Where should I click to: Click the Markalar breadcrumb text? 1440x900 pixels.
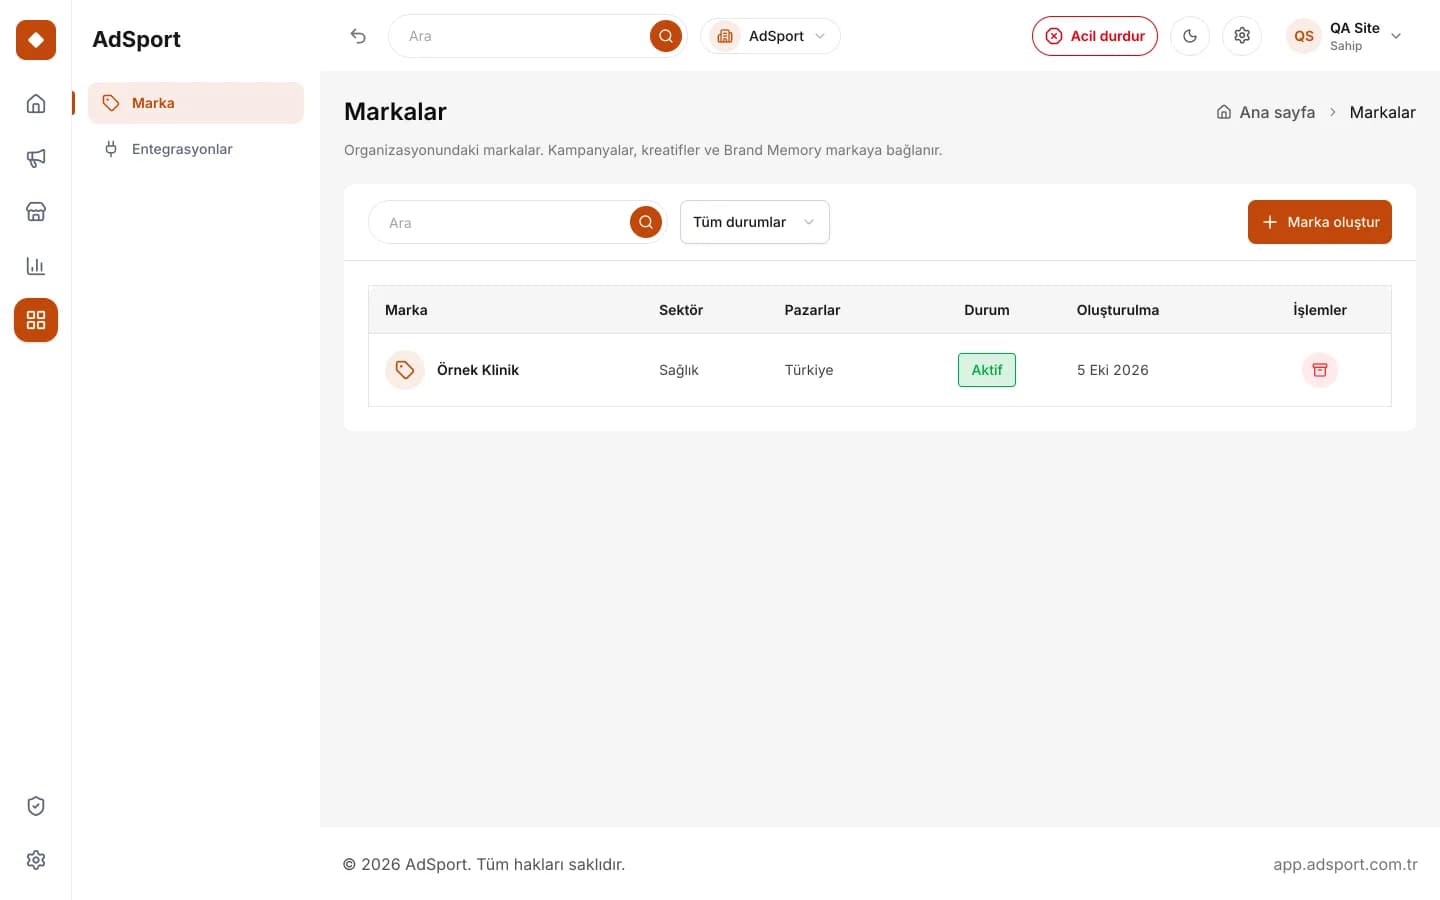[x=1383, y=112]
